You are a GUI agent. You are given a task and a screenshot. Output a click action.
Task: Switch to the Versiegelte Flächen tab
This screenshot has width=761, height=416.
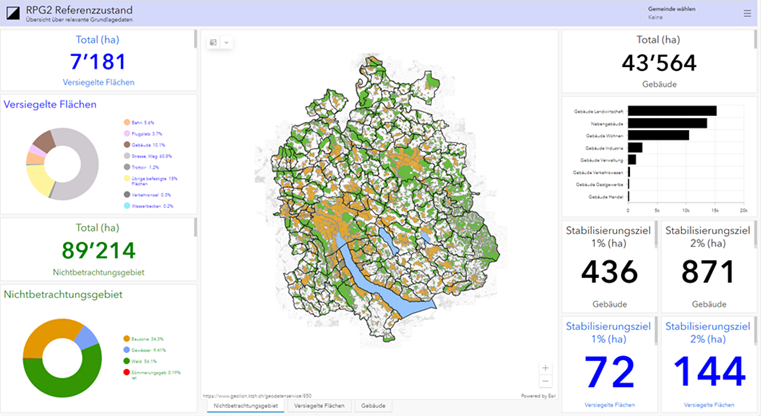click(319, 406)
